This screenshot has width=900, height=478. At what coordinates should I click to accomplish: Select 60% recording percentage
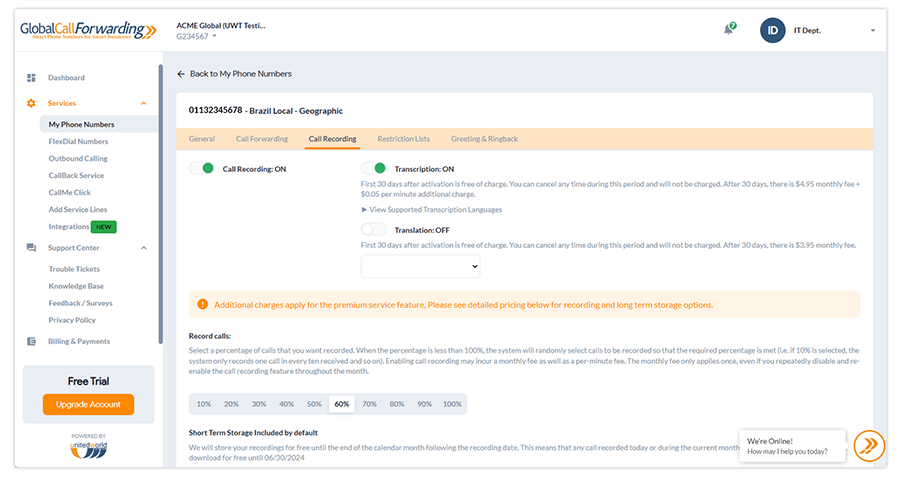click(342, 404)
